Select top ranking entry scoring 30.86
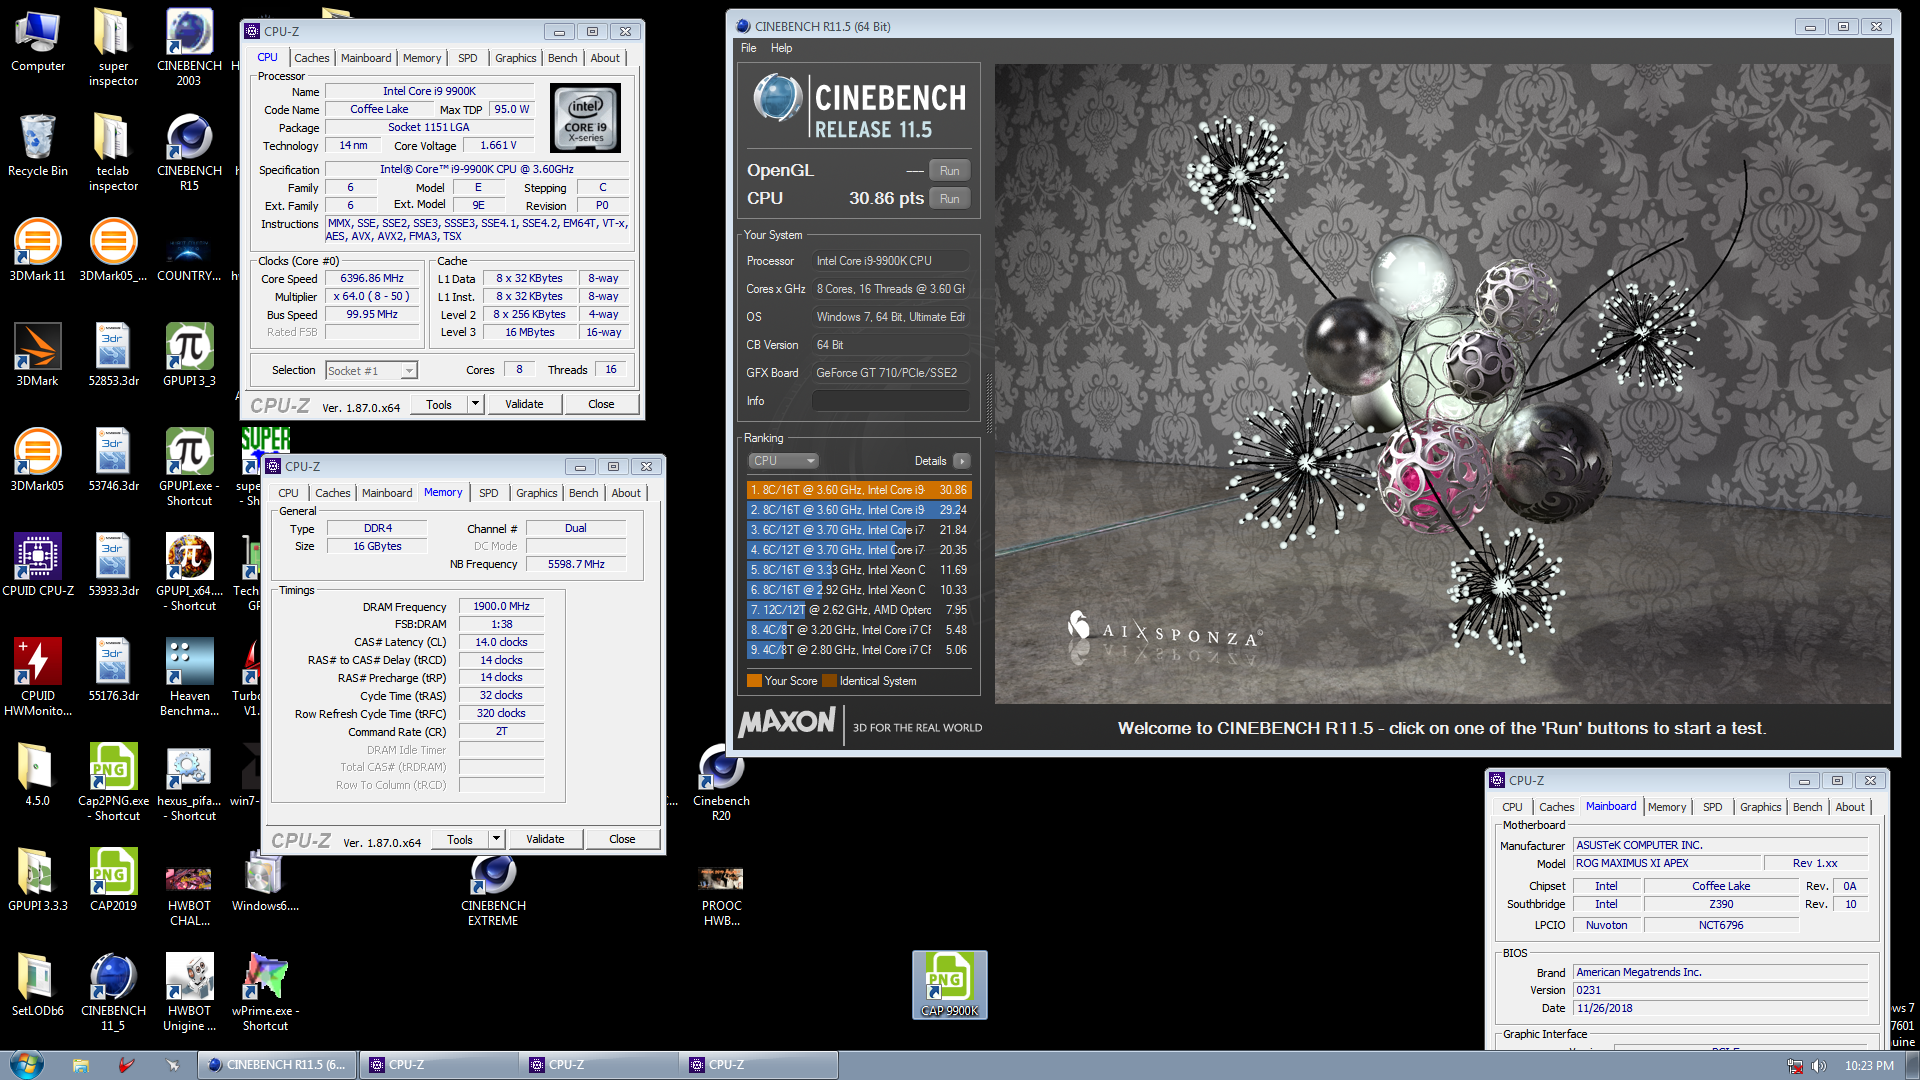 pyautogui.click(x=858, y=490)
